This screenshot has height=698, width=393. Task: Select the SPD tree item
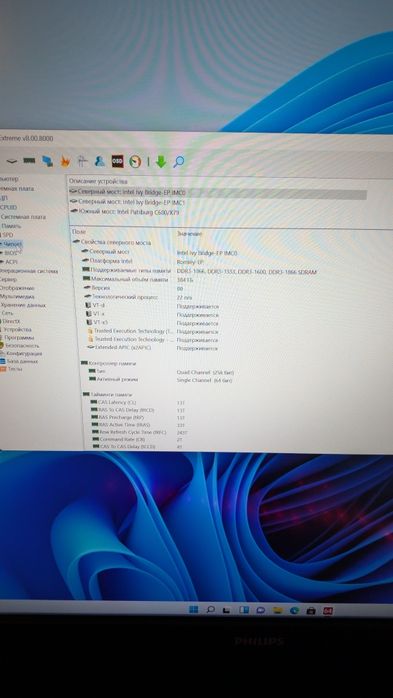(x=8, y=235)
